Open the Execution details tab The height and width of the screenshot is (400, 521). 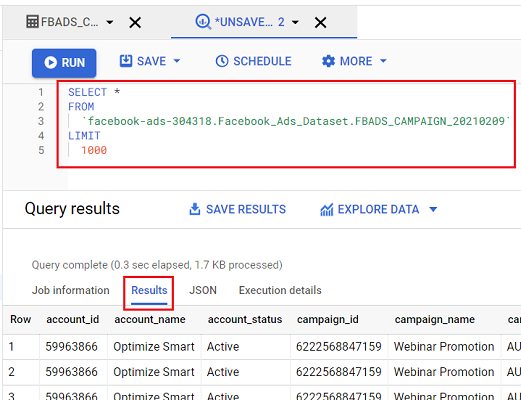pyautogui.click(x=280, y=290)
